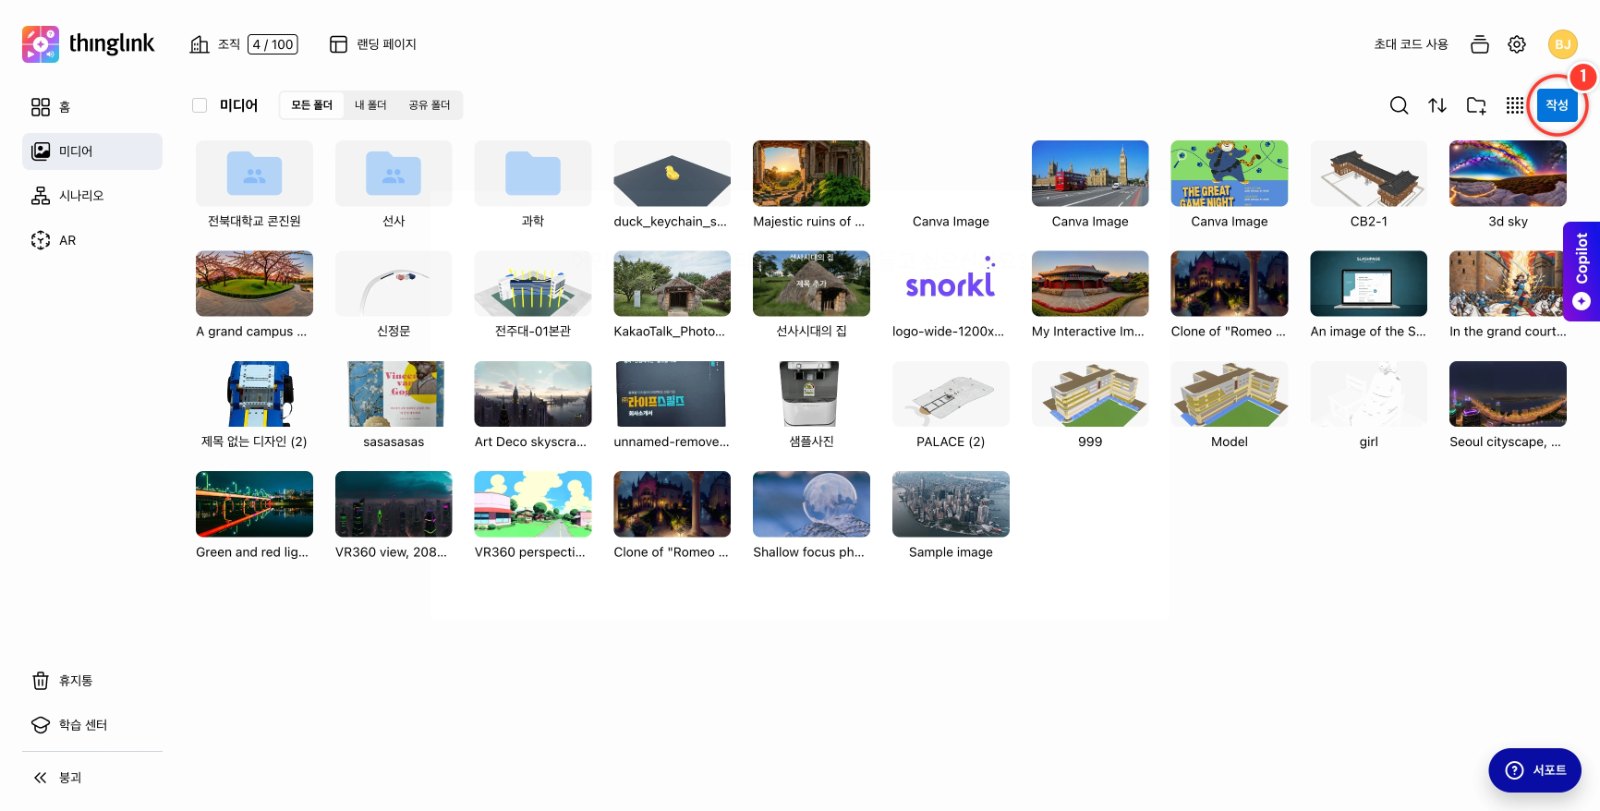Click the 'Art Deco skyscra...' title
Screen dimensions: 1600x811
click(x=530, y=442)
